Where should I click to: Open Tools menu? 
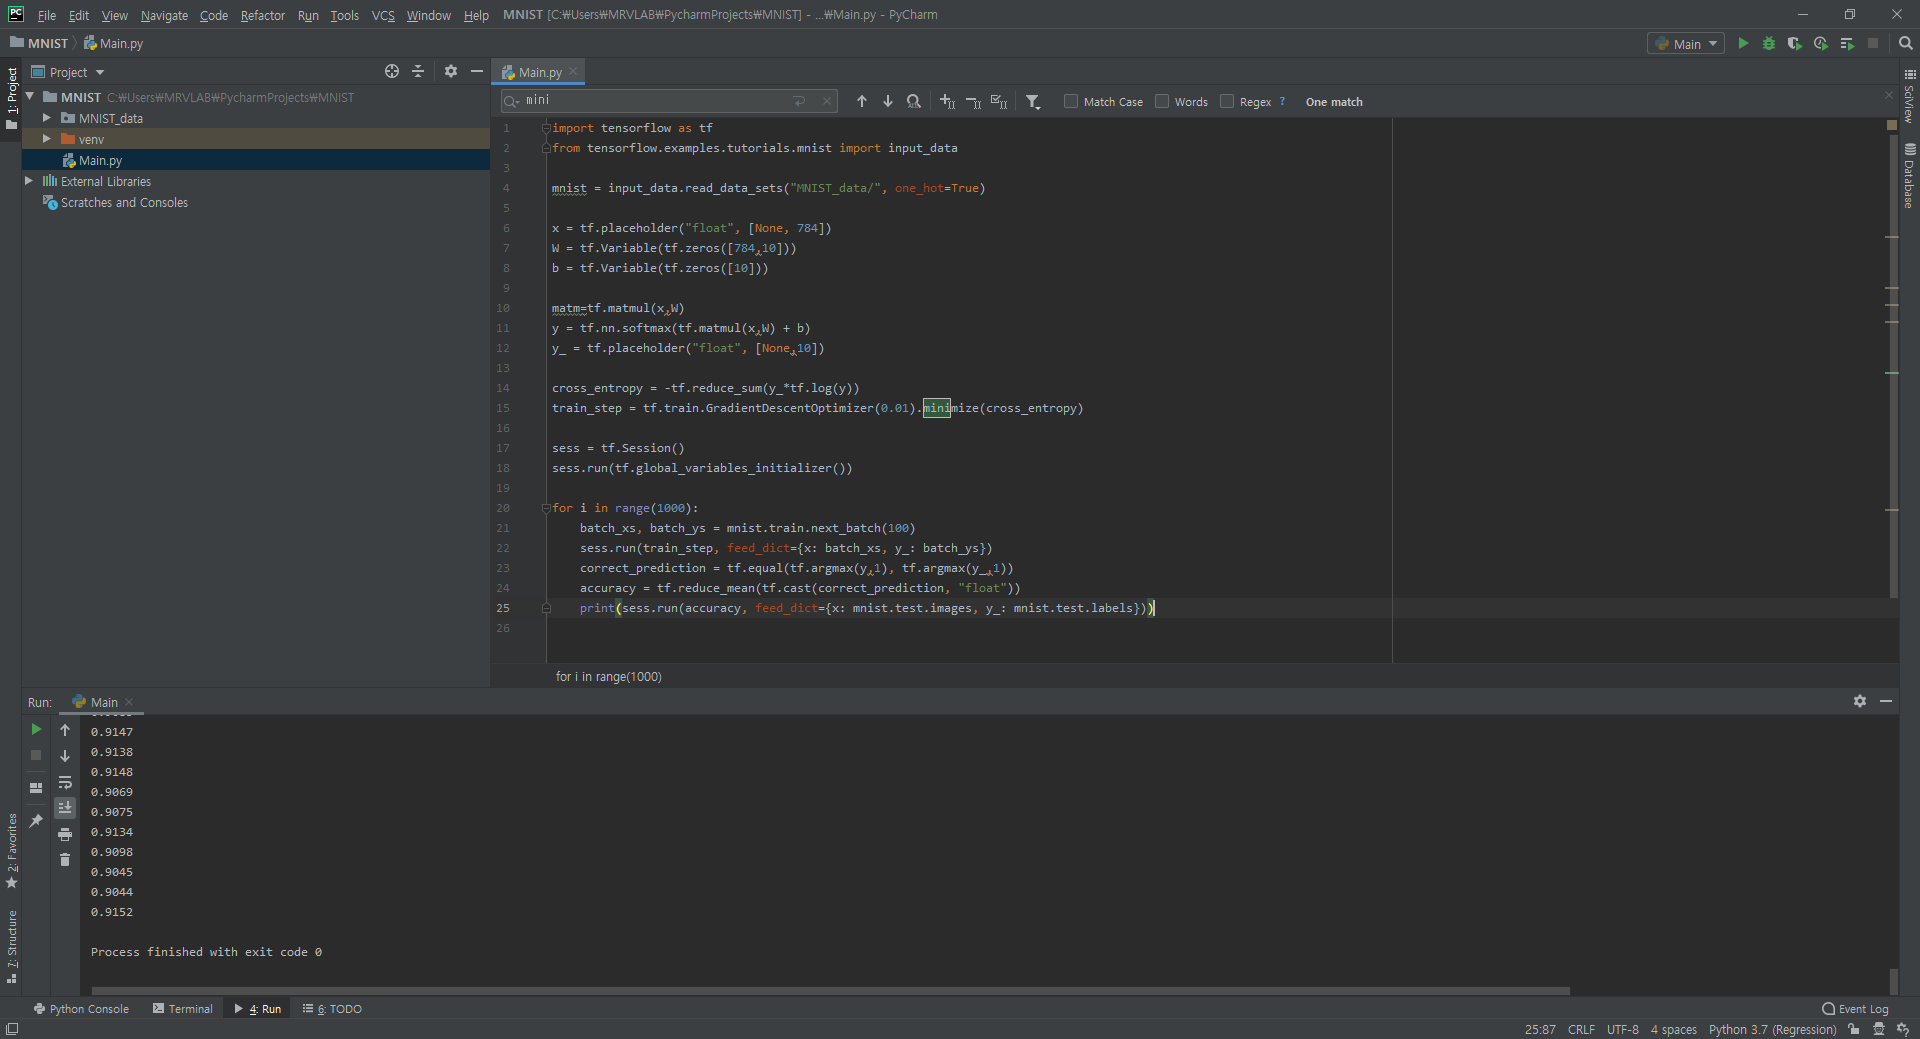tap(345, 15)
